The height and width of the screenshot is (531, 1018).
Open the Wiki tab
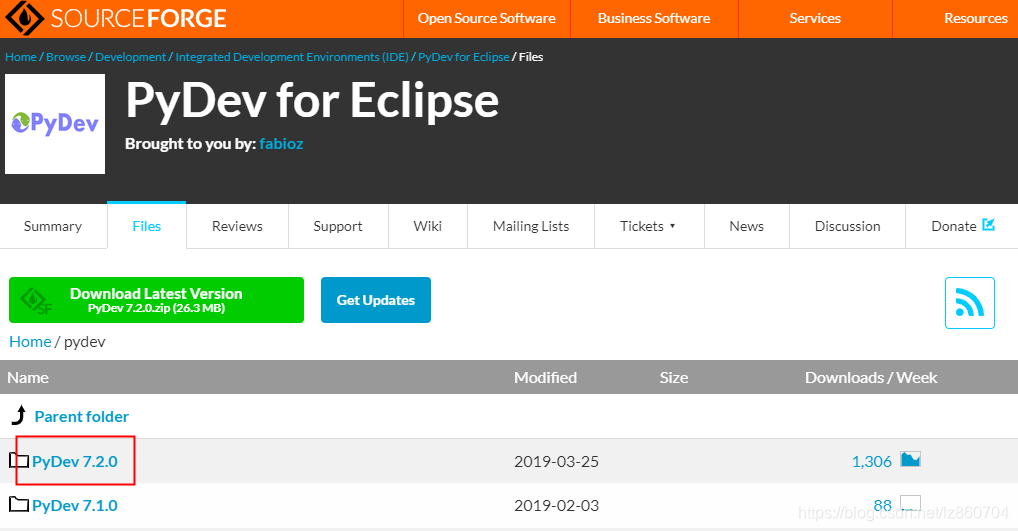(428, 226)
